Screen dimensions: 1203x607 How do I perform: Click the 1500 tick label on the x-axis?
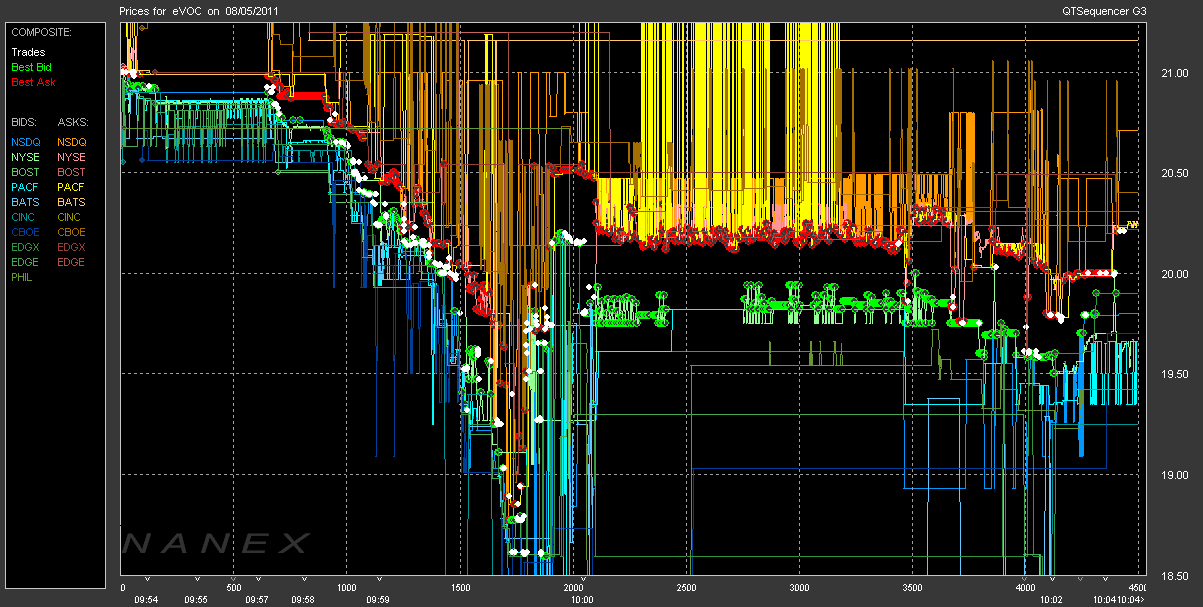460,587
